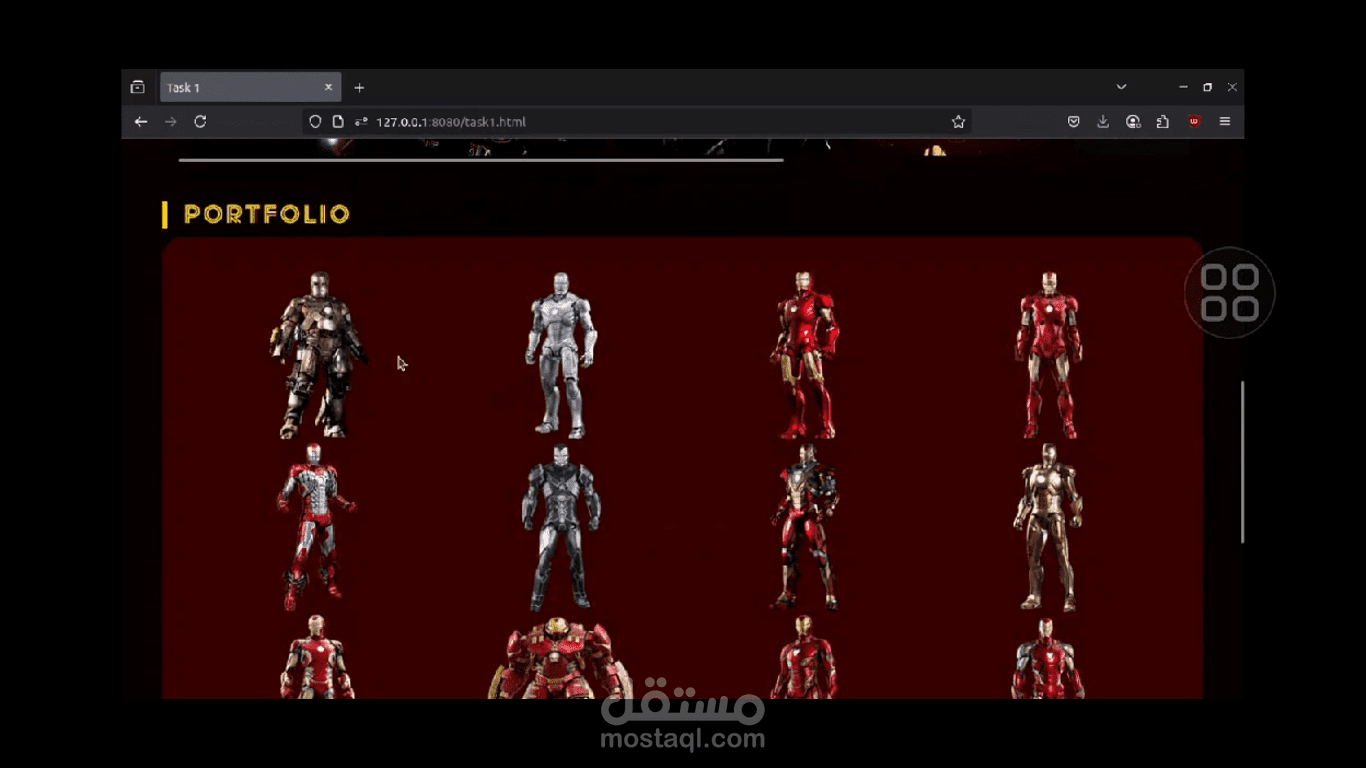Select the shiny silver armor thumbnail

[561, 355]
